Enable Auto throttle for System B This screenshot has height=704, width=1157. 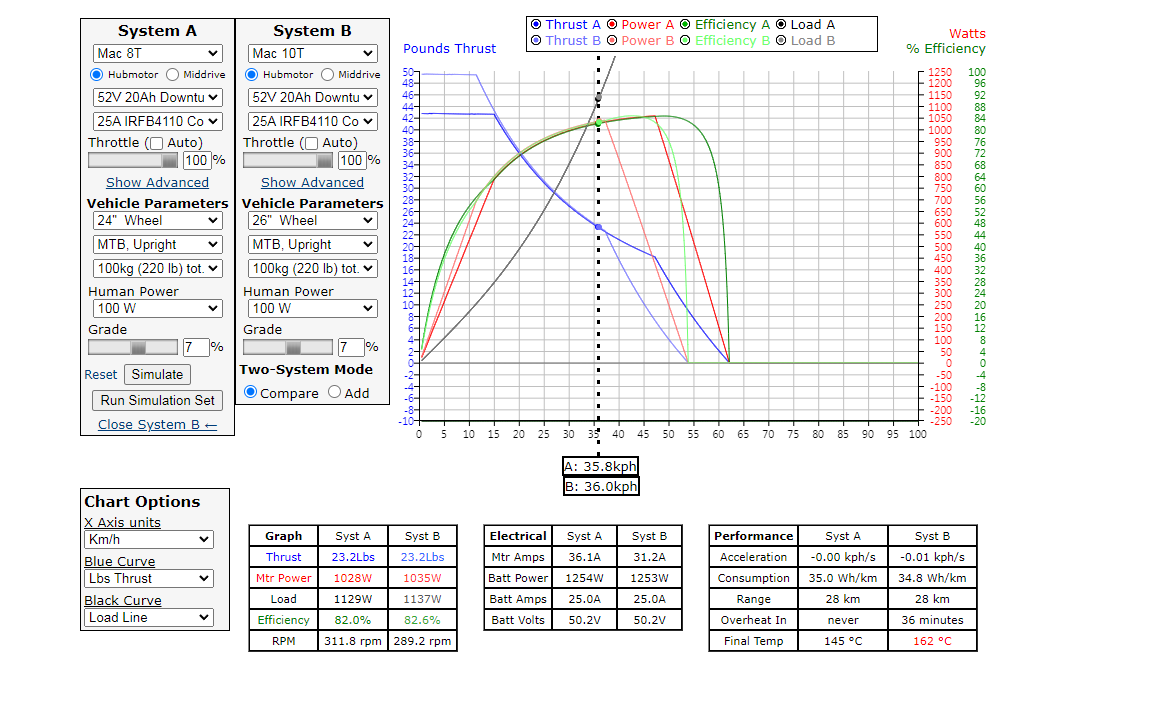(x=311, y=143)
